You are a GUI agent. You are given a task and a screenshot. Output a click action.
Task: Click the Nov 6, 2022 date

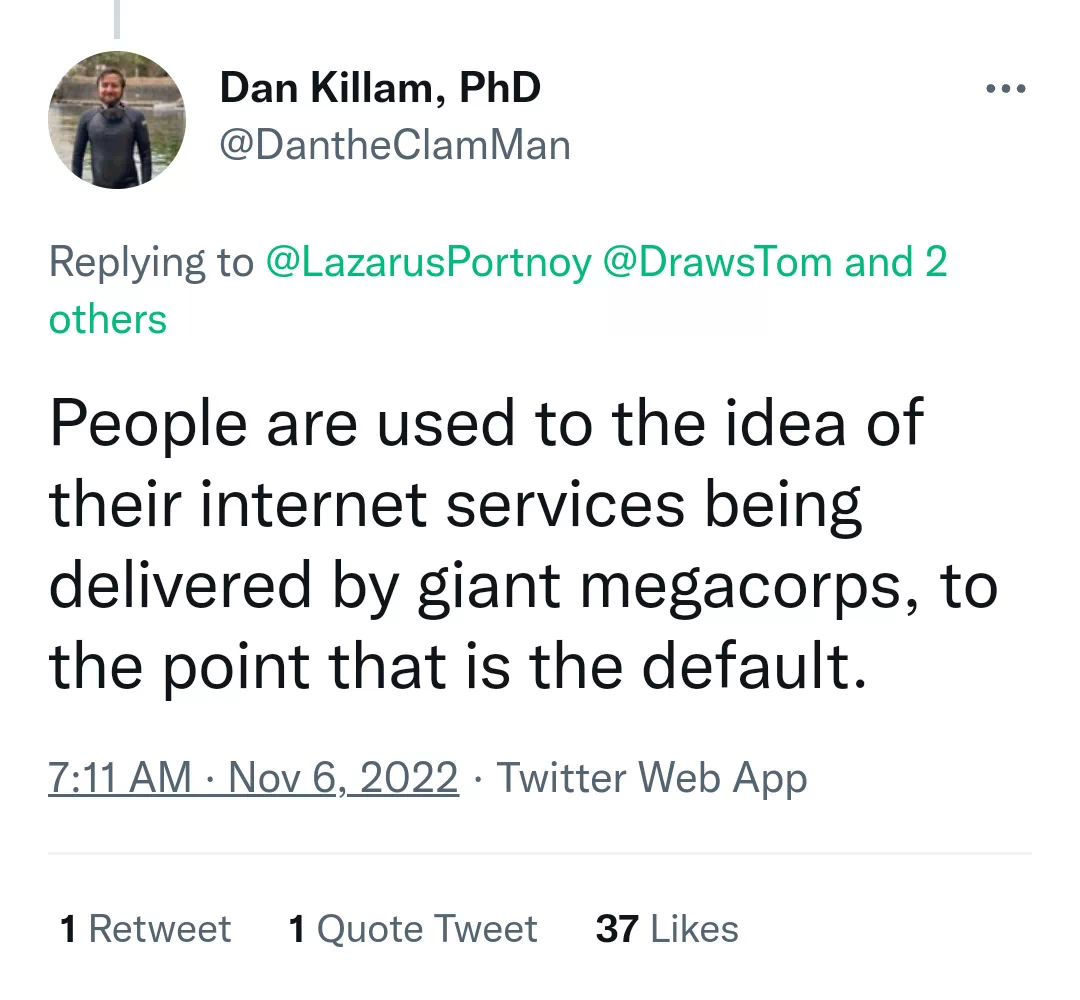pos(343,778)
